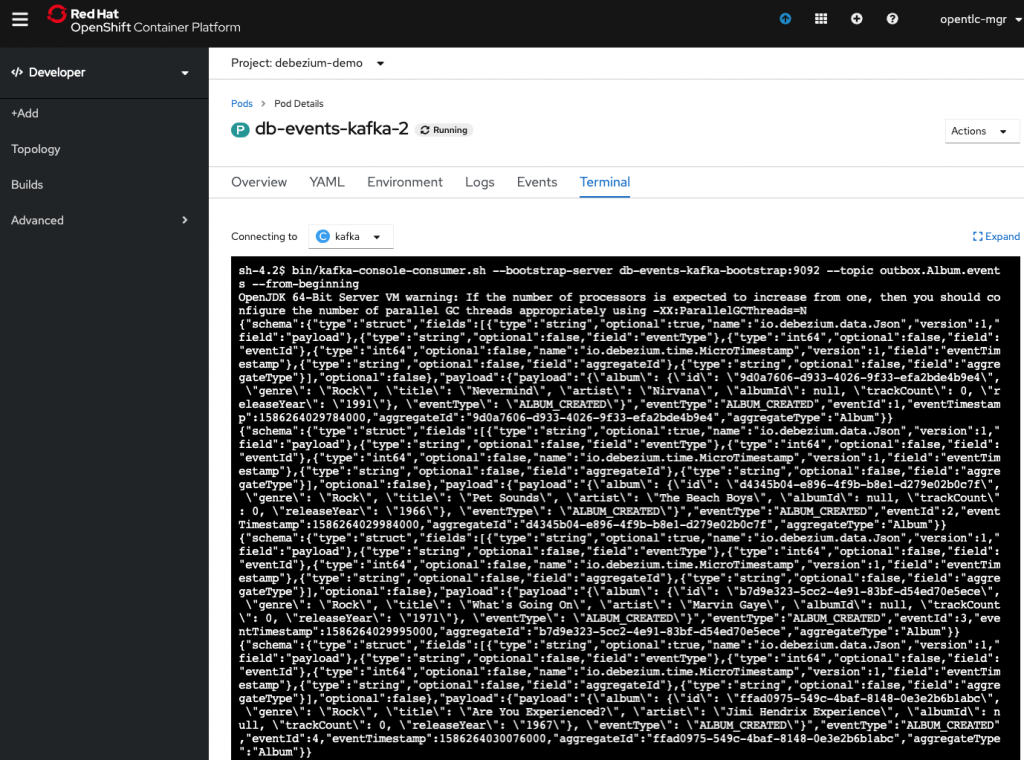Open the Actions dropdown menu
This screenshot has width=1024, height=760.
(981, 131)
